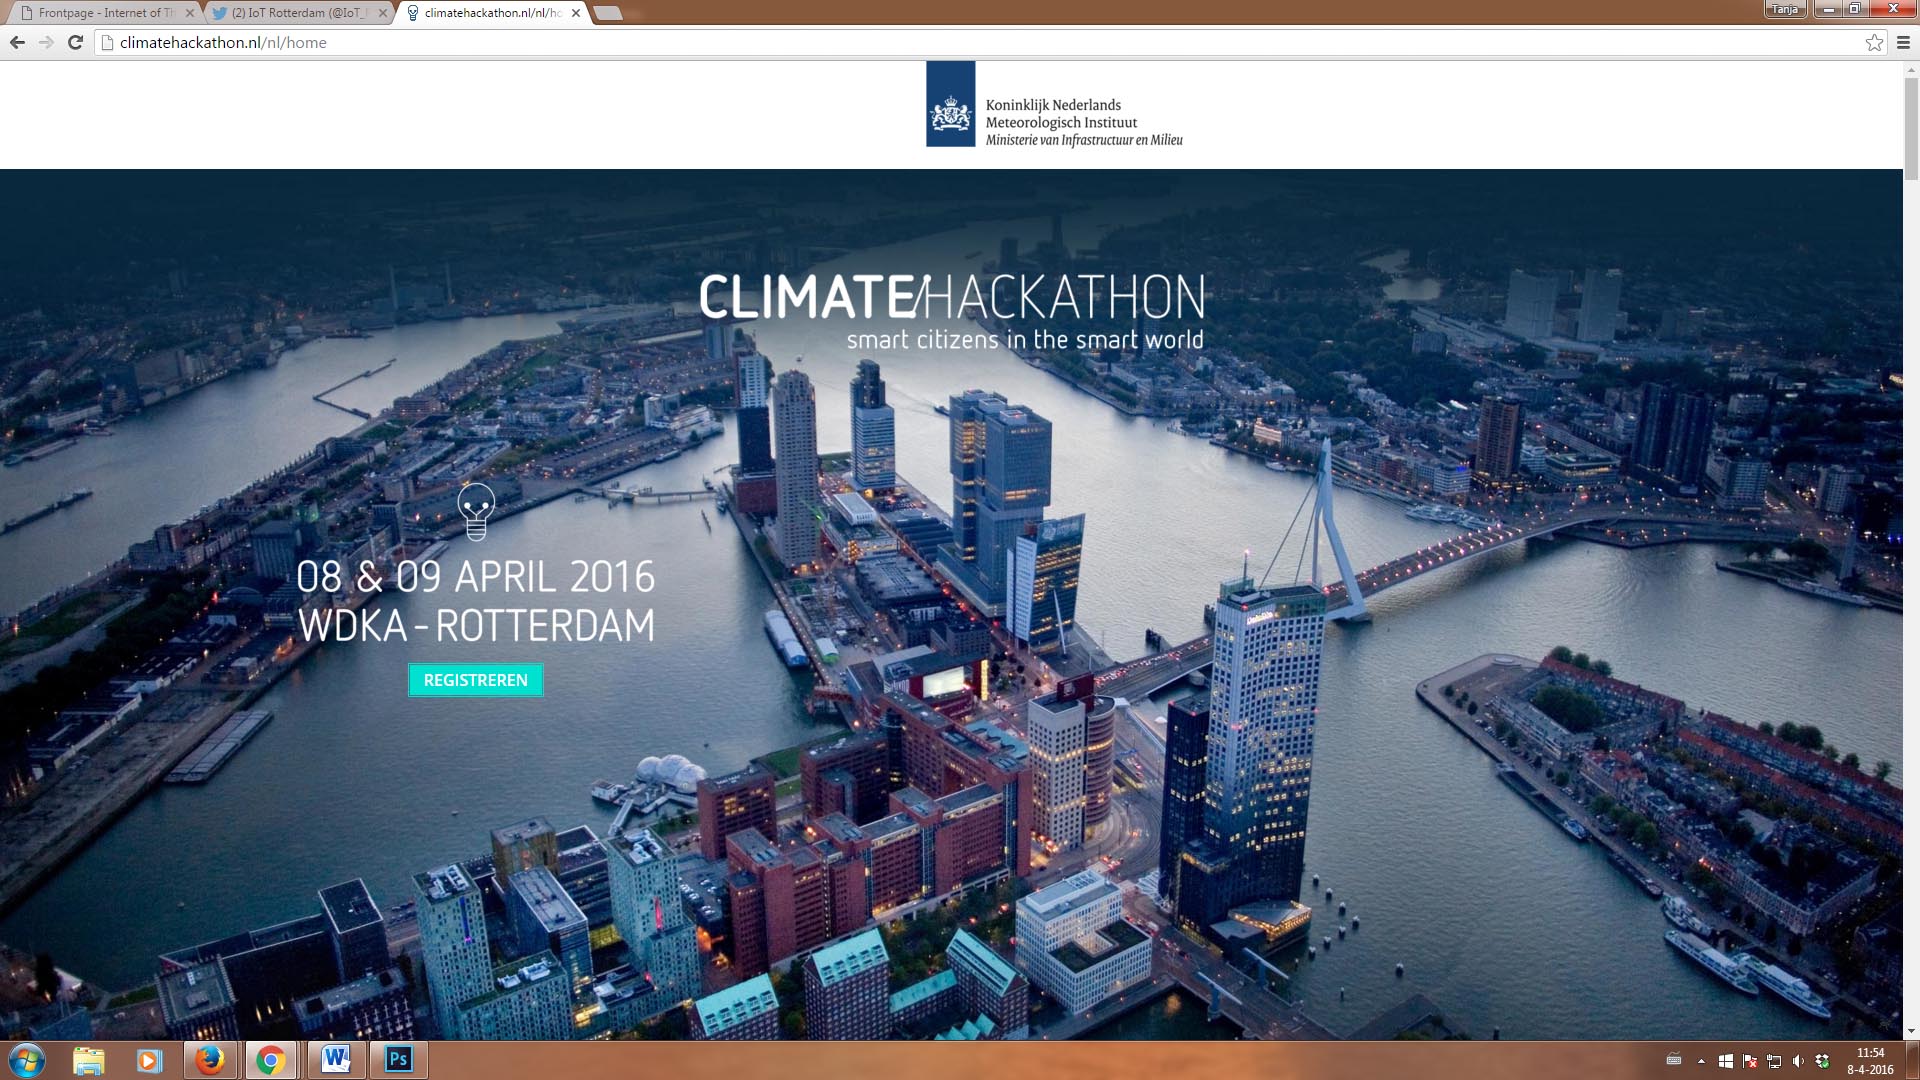The width and height of the screenshot is (1920, 1080).
Task: Click the REGISTREREN button
Action: click(476, 680)
